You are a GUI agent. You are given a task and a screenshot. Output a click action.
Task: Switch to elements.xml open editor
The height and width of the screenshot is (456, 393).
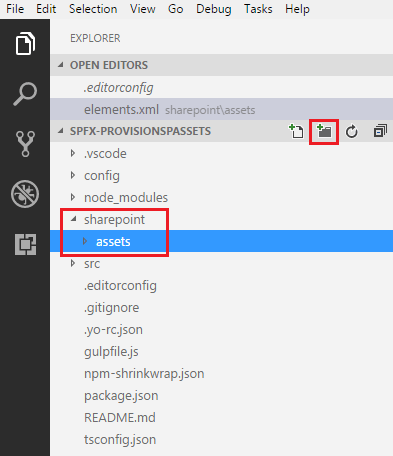click(x=221, y=109)
